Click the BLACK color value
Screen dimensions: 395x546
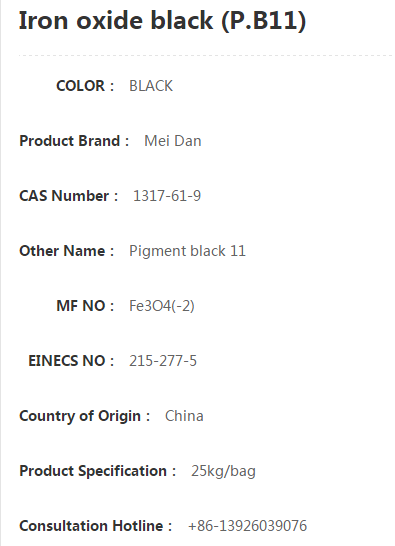[151, 86]
